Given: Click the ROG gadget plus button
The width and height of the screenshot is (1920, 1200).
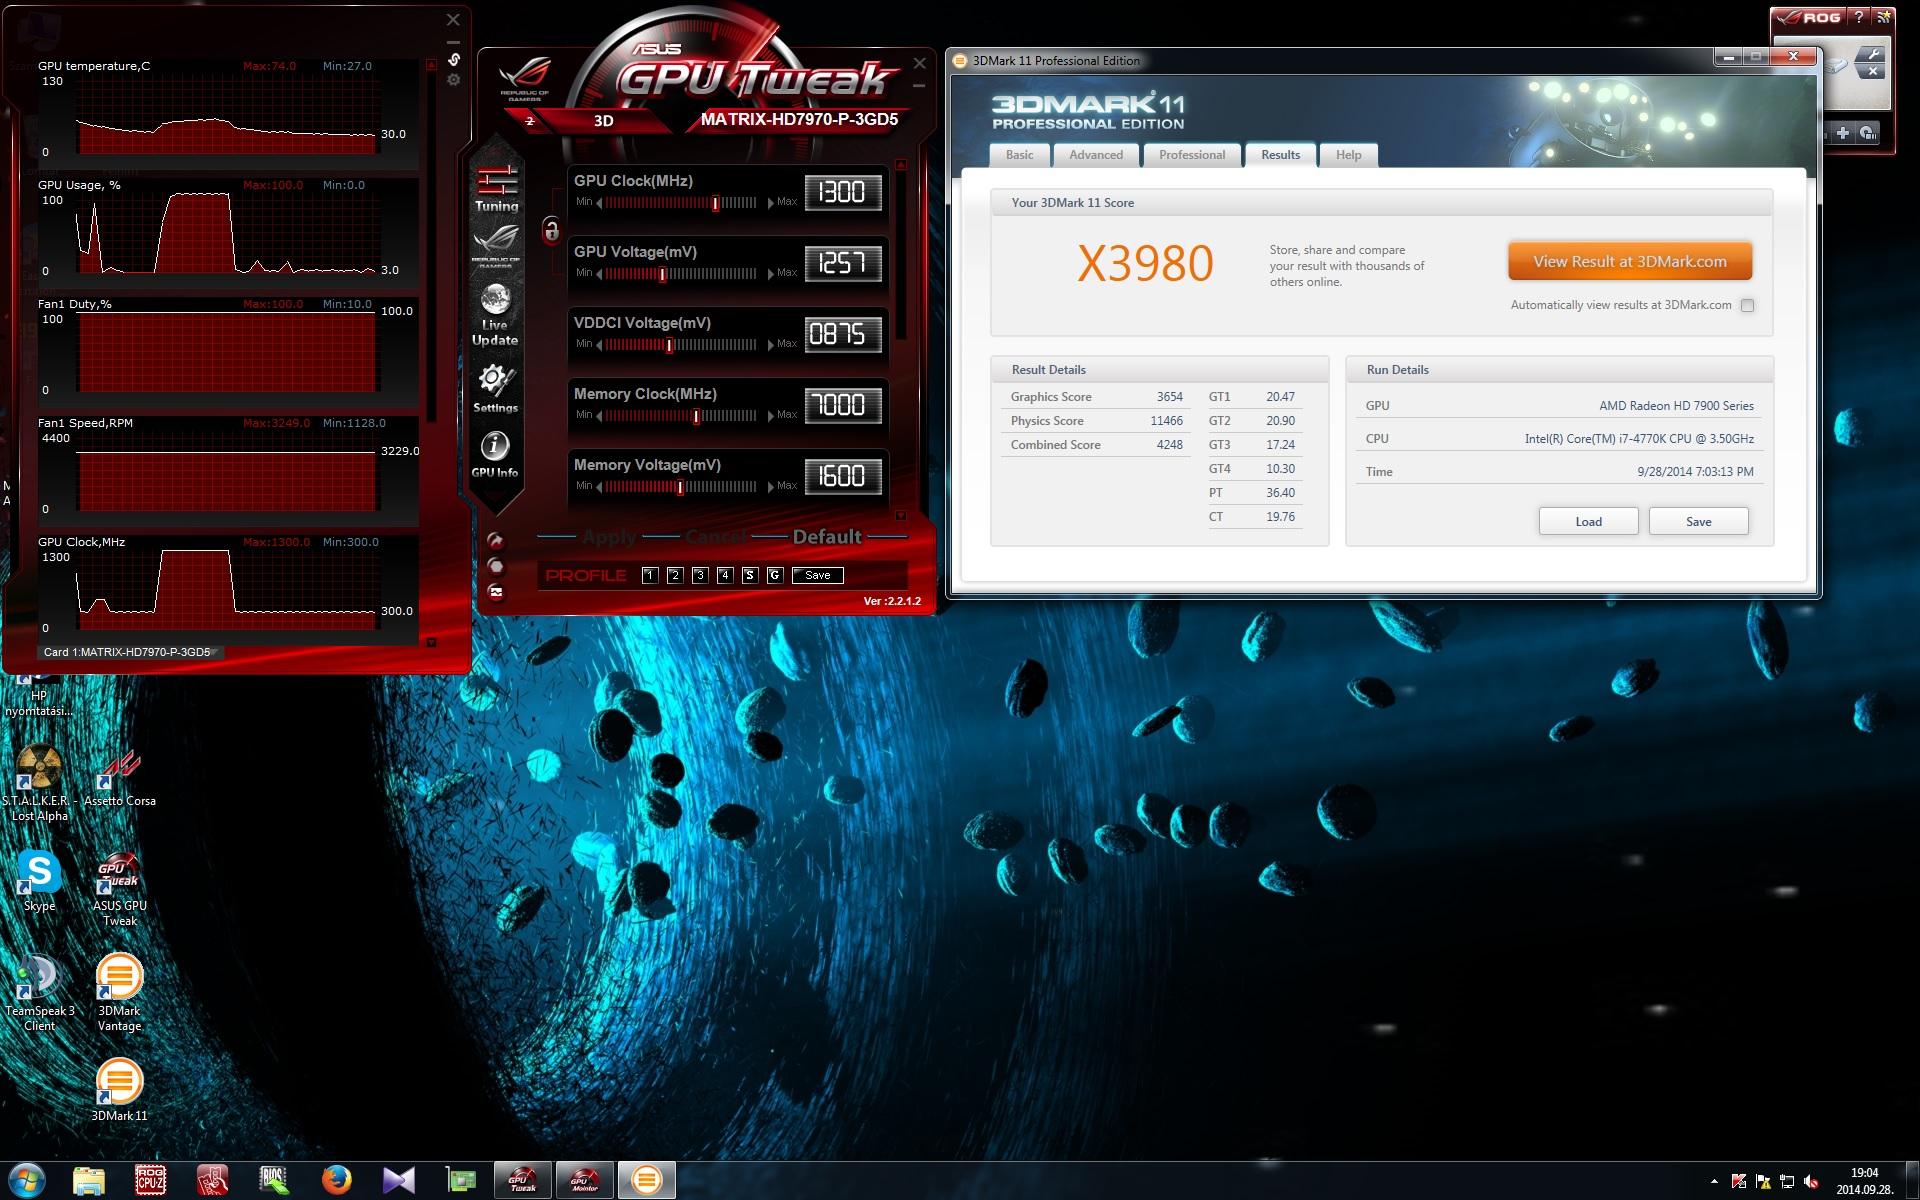Looking at the screenshot, I should point(1842,133).
